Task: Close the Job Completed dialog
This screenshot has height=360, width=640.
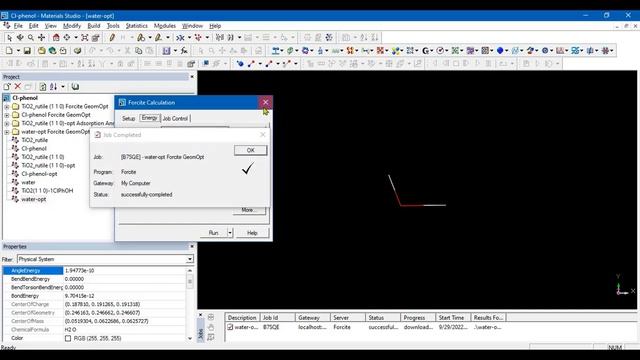Action: pyautogui.click(x=262, y=135)
